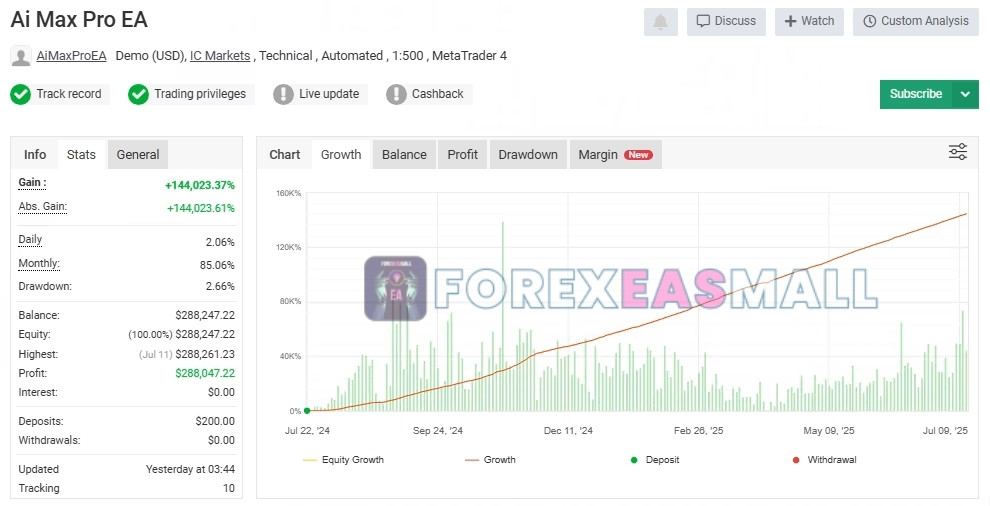The image size is (990, 506).
Task: Click the Subscribe button
Action: [x=915, y=94]
